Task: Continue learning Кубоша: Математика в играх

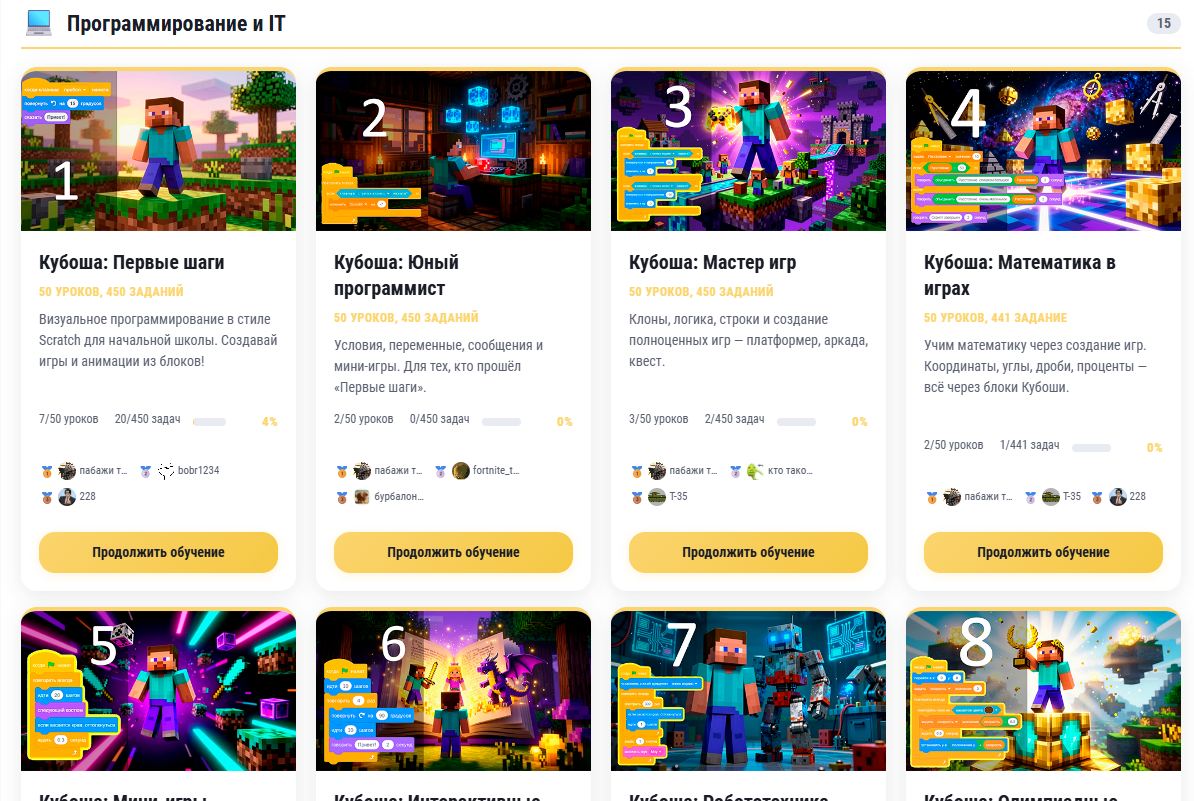Action: pyautogui.click(x=1043, y=552)
